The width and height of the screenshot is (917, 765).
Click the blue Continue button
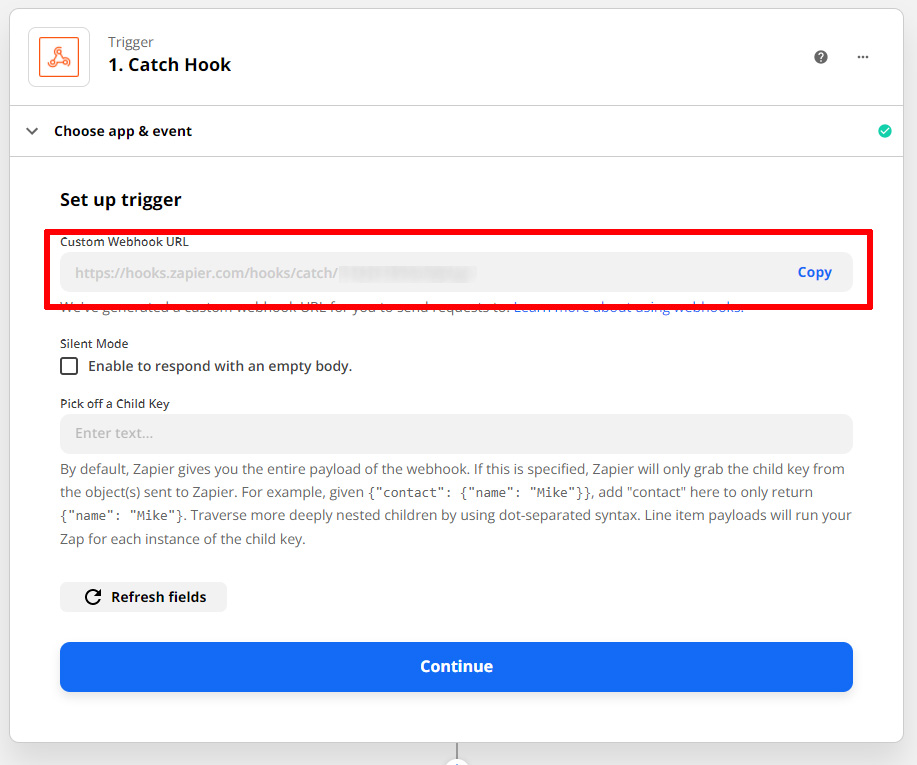click(456, 667)
